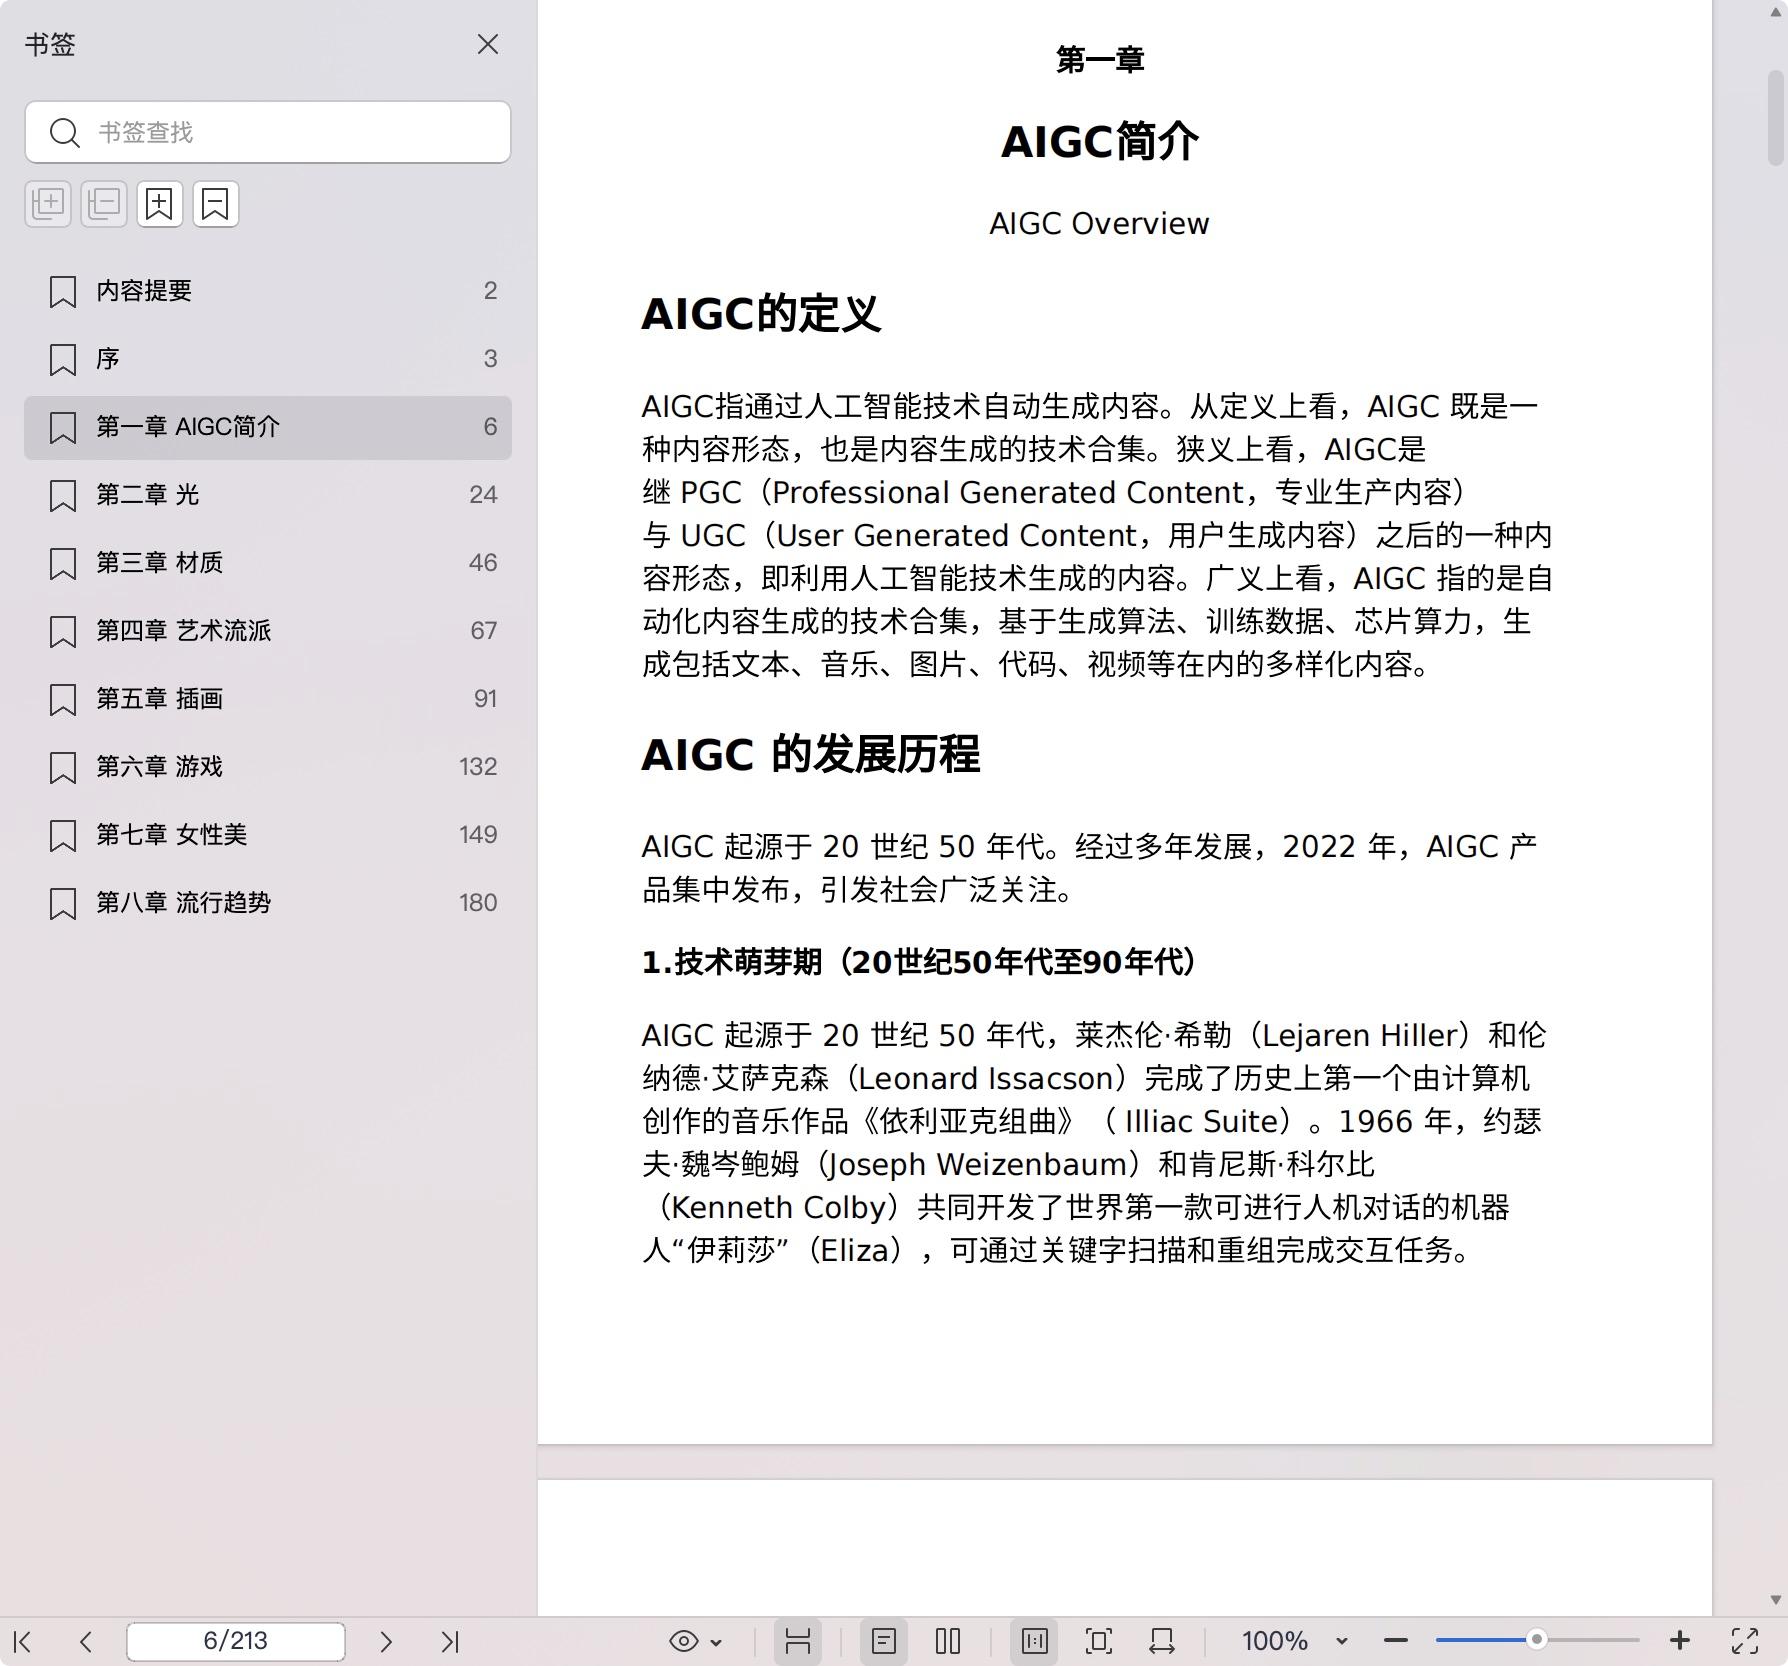Click the AIGC 的发展历程 heading
The height and width of the screenshot is (1666, 1788).
[x=810, y=754]
